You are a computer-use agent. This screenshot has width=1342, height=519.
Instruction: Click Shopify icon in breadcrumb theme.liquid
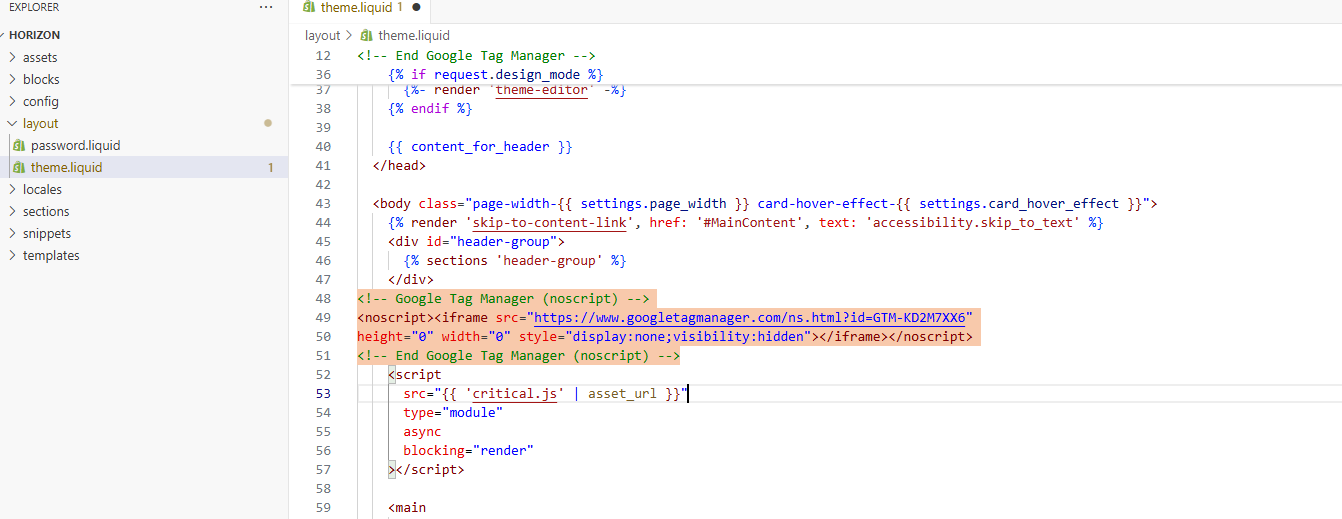366,35
